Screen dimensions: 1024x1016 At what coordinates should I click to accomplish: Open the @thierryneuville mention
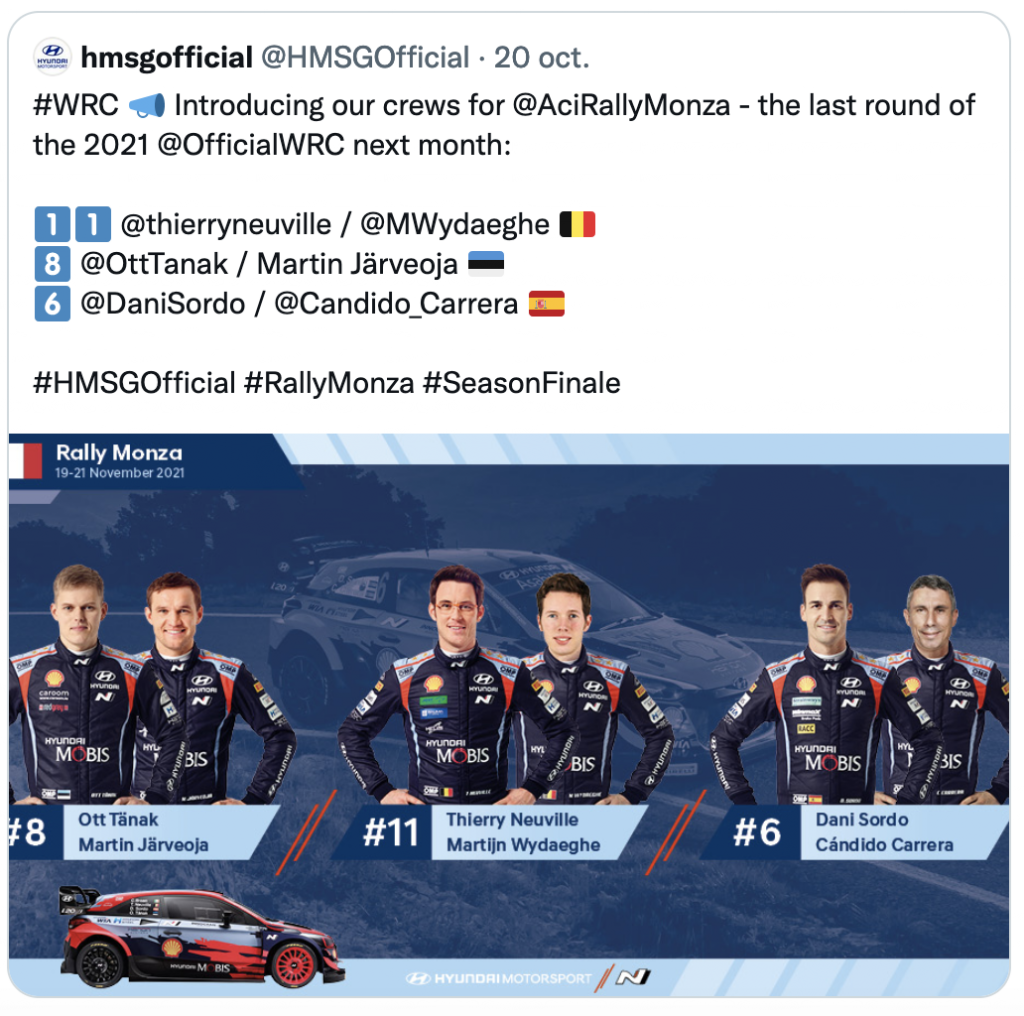click(226, 225)
